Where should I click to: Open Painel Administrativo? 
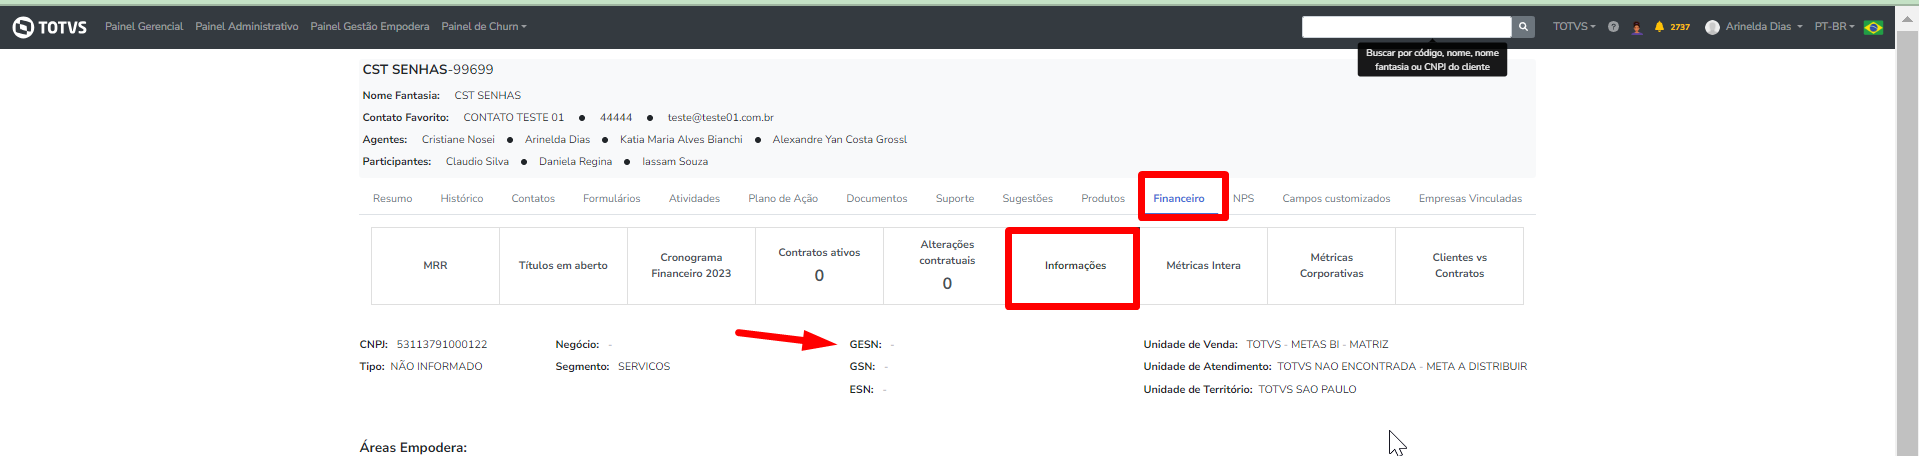tap(247, 27)
